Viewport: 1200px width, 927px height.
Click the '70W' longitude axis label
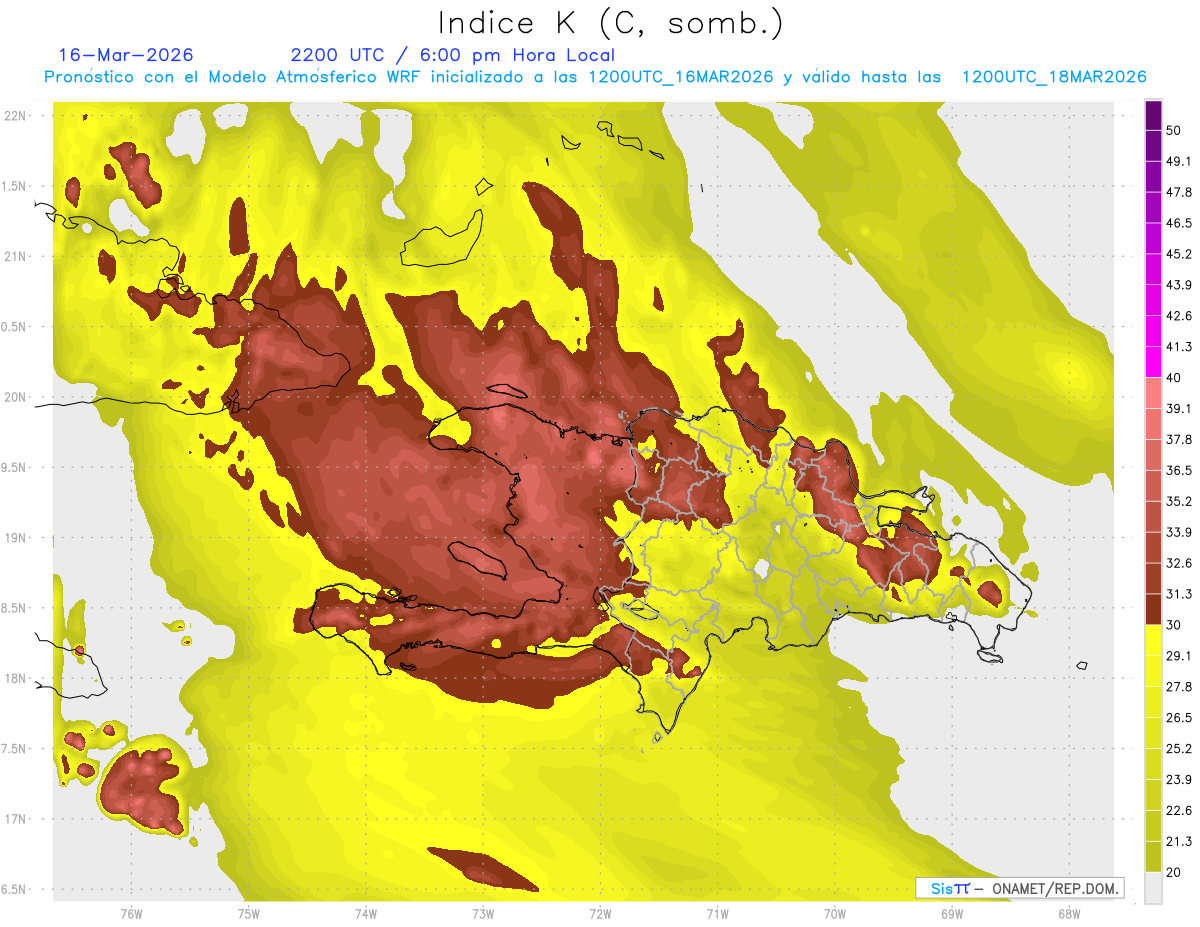834,913
